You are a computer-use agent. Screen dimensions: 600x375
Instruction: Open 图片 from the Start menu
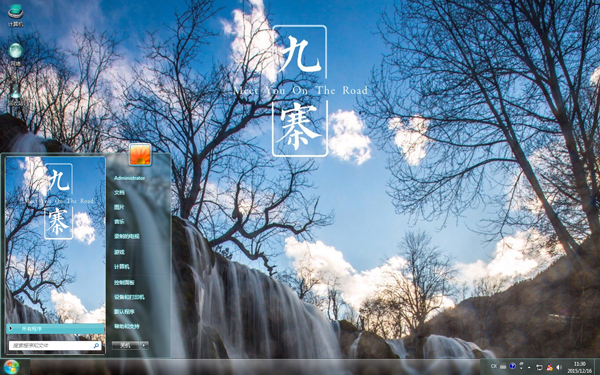click(x=119, y=207)
